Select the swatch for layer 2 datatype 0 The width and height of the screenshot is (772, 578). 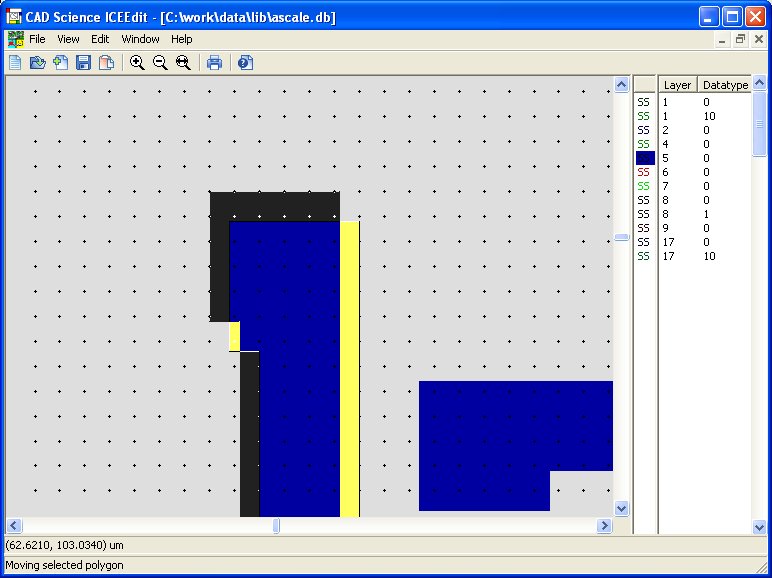pyautogui.click(x=644, y=130)
